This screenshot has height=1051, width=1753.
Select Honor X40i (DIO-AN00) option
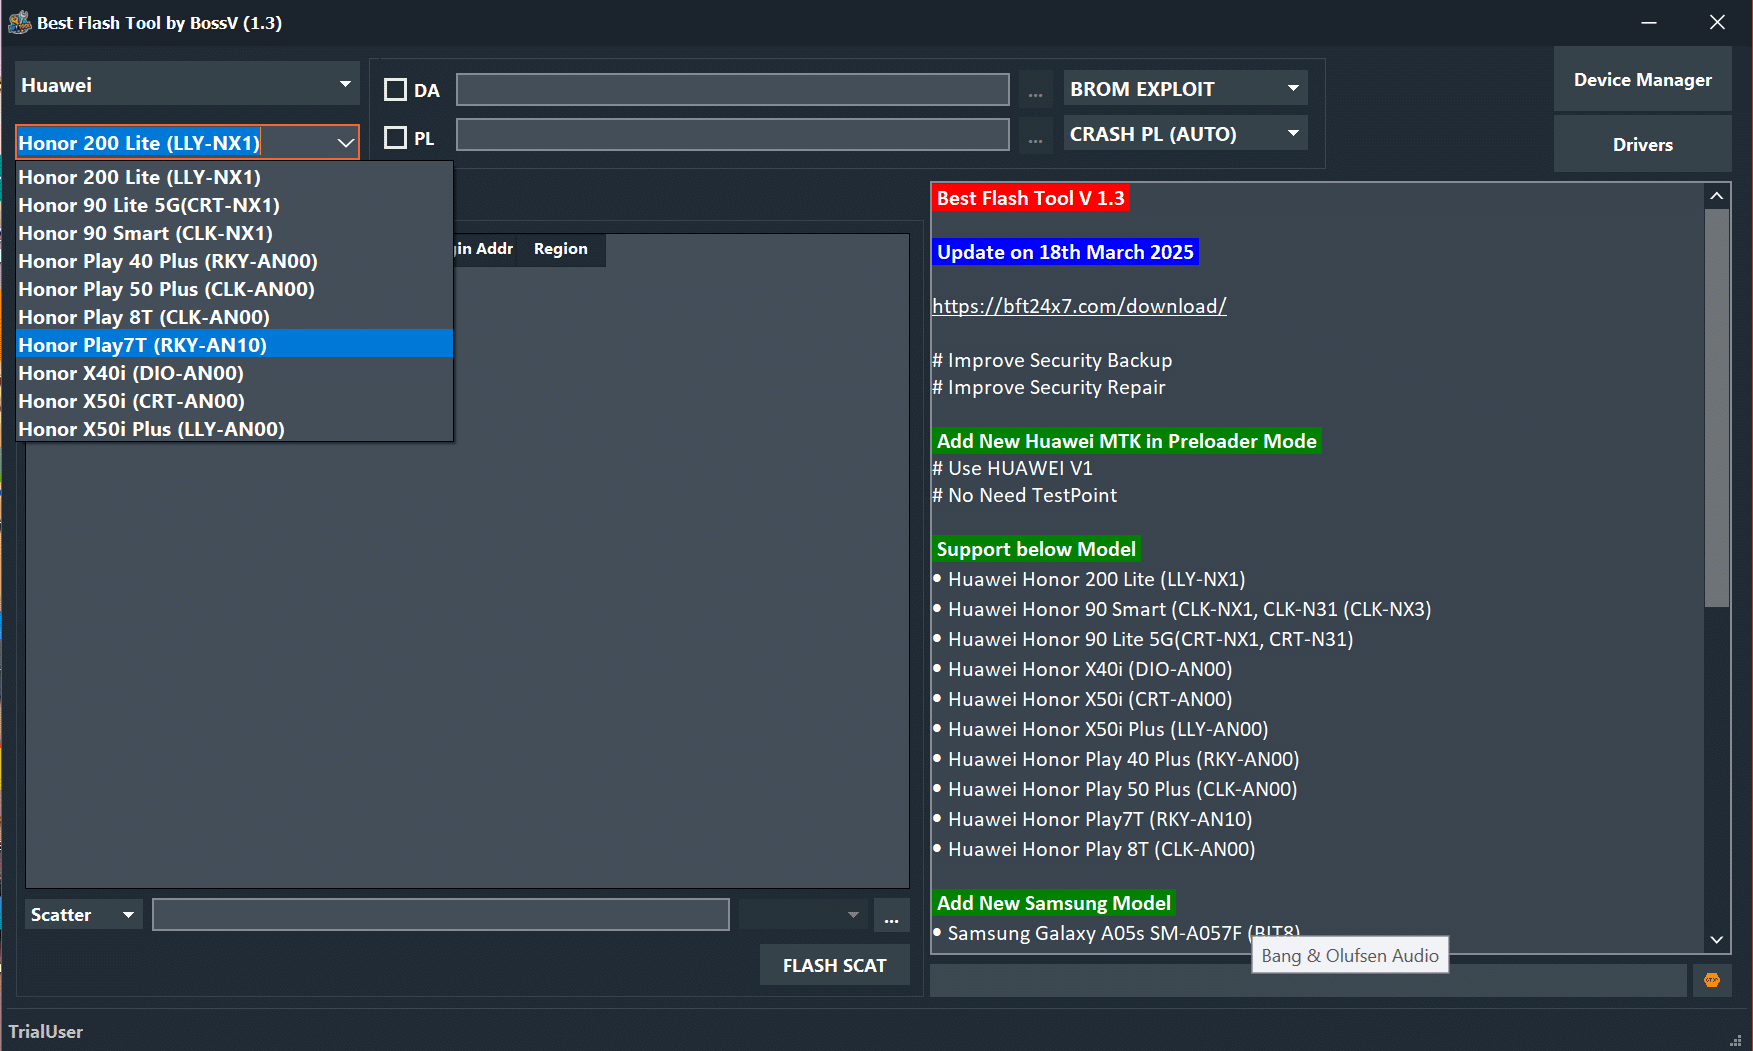pyautogui.click(x=235, y=373)
